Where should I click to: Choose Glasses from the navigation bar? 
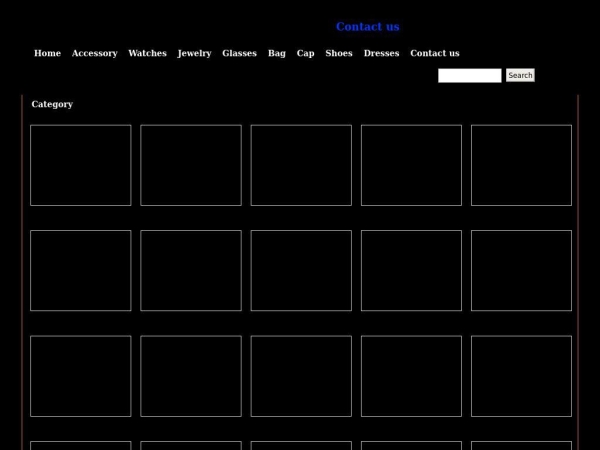tap(240, 53)
